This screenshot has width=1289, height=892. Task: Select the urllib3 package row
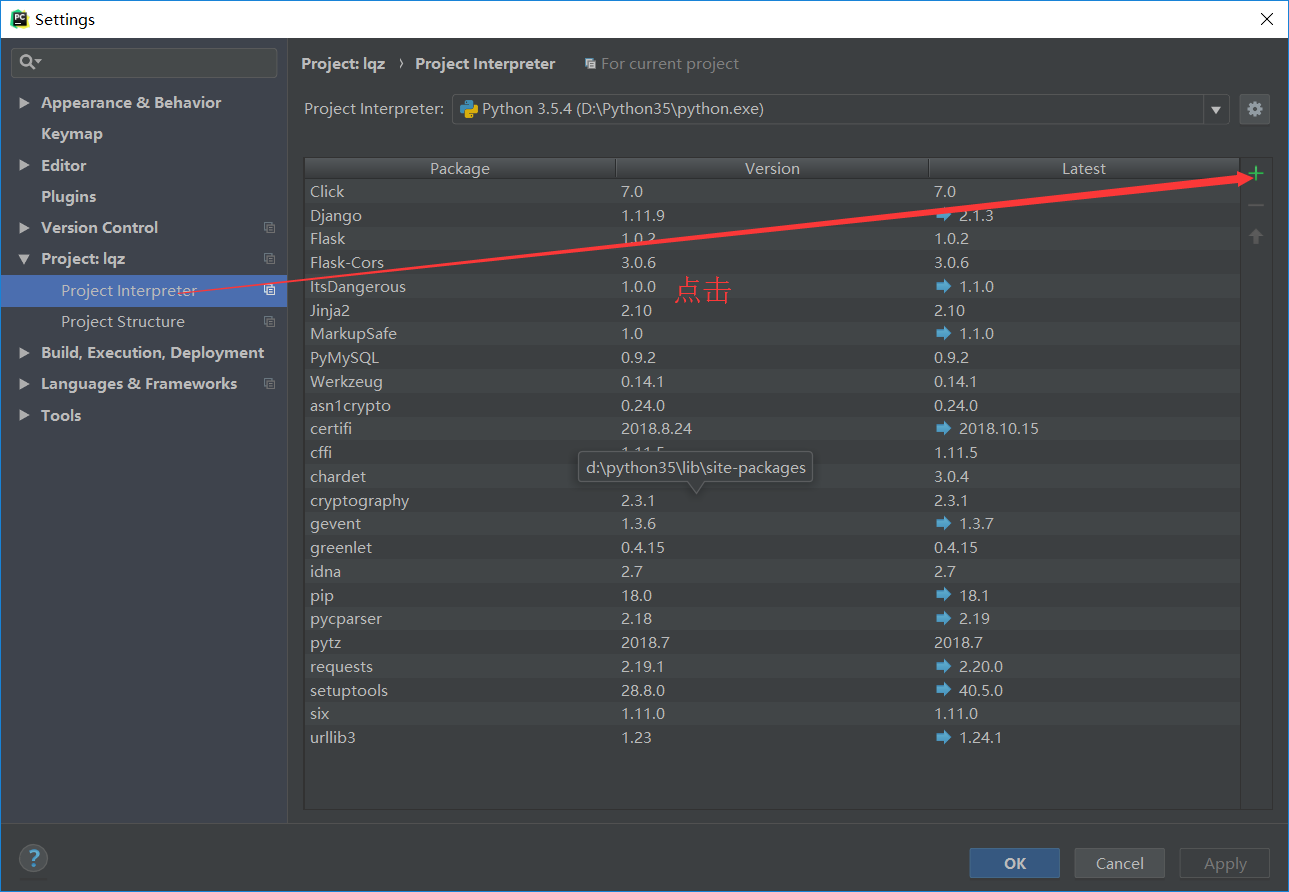772,738
